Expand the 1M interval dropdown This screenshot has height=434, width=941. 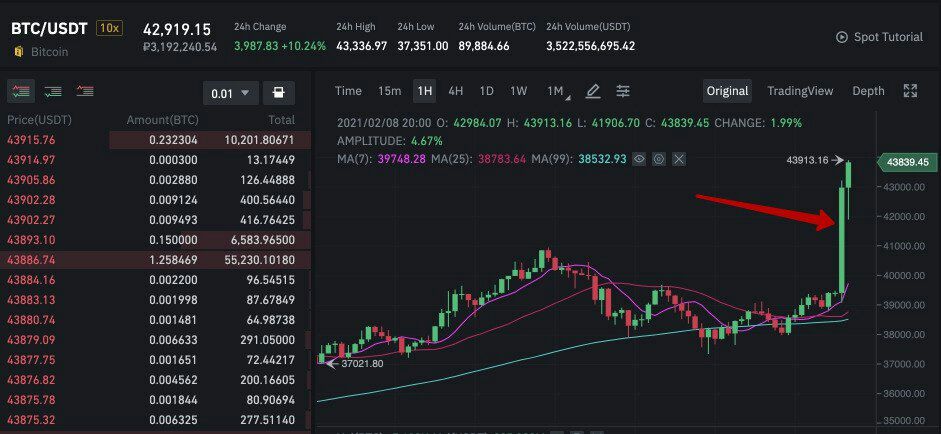click(558, 91)
